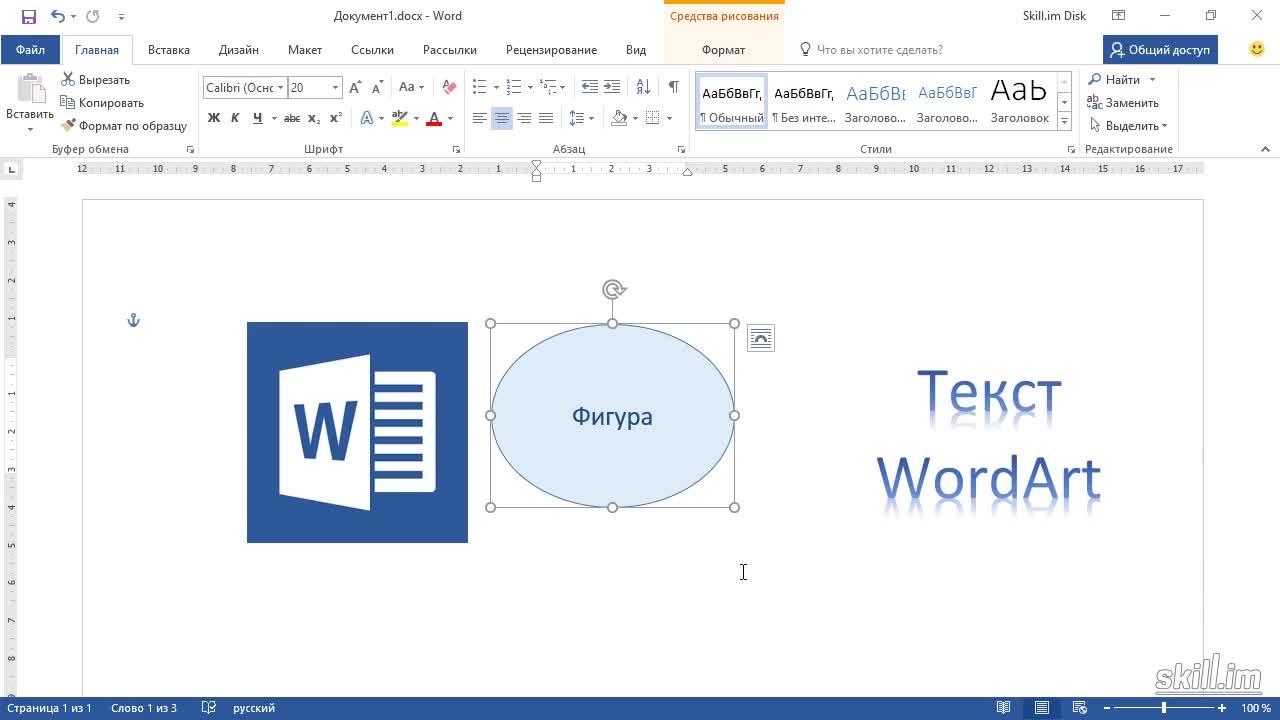1280x720 pixels.
Task: Open the Формат drawing tools tab
Action: (x=723, y=50)
